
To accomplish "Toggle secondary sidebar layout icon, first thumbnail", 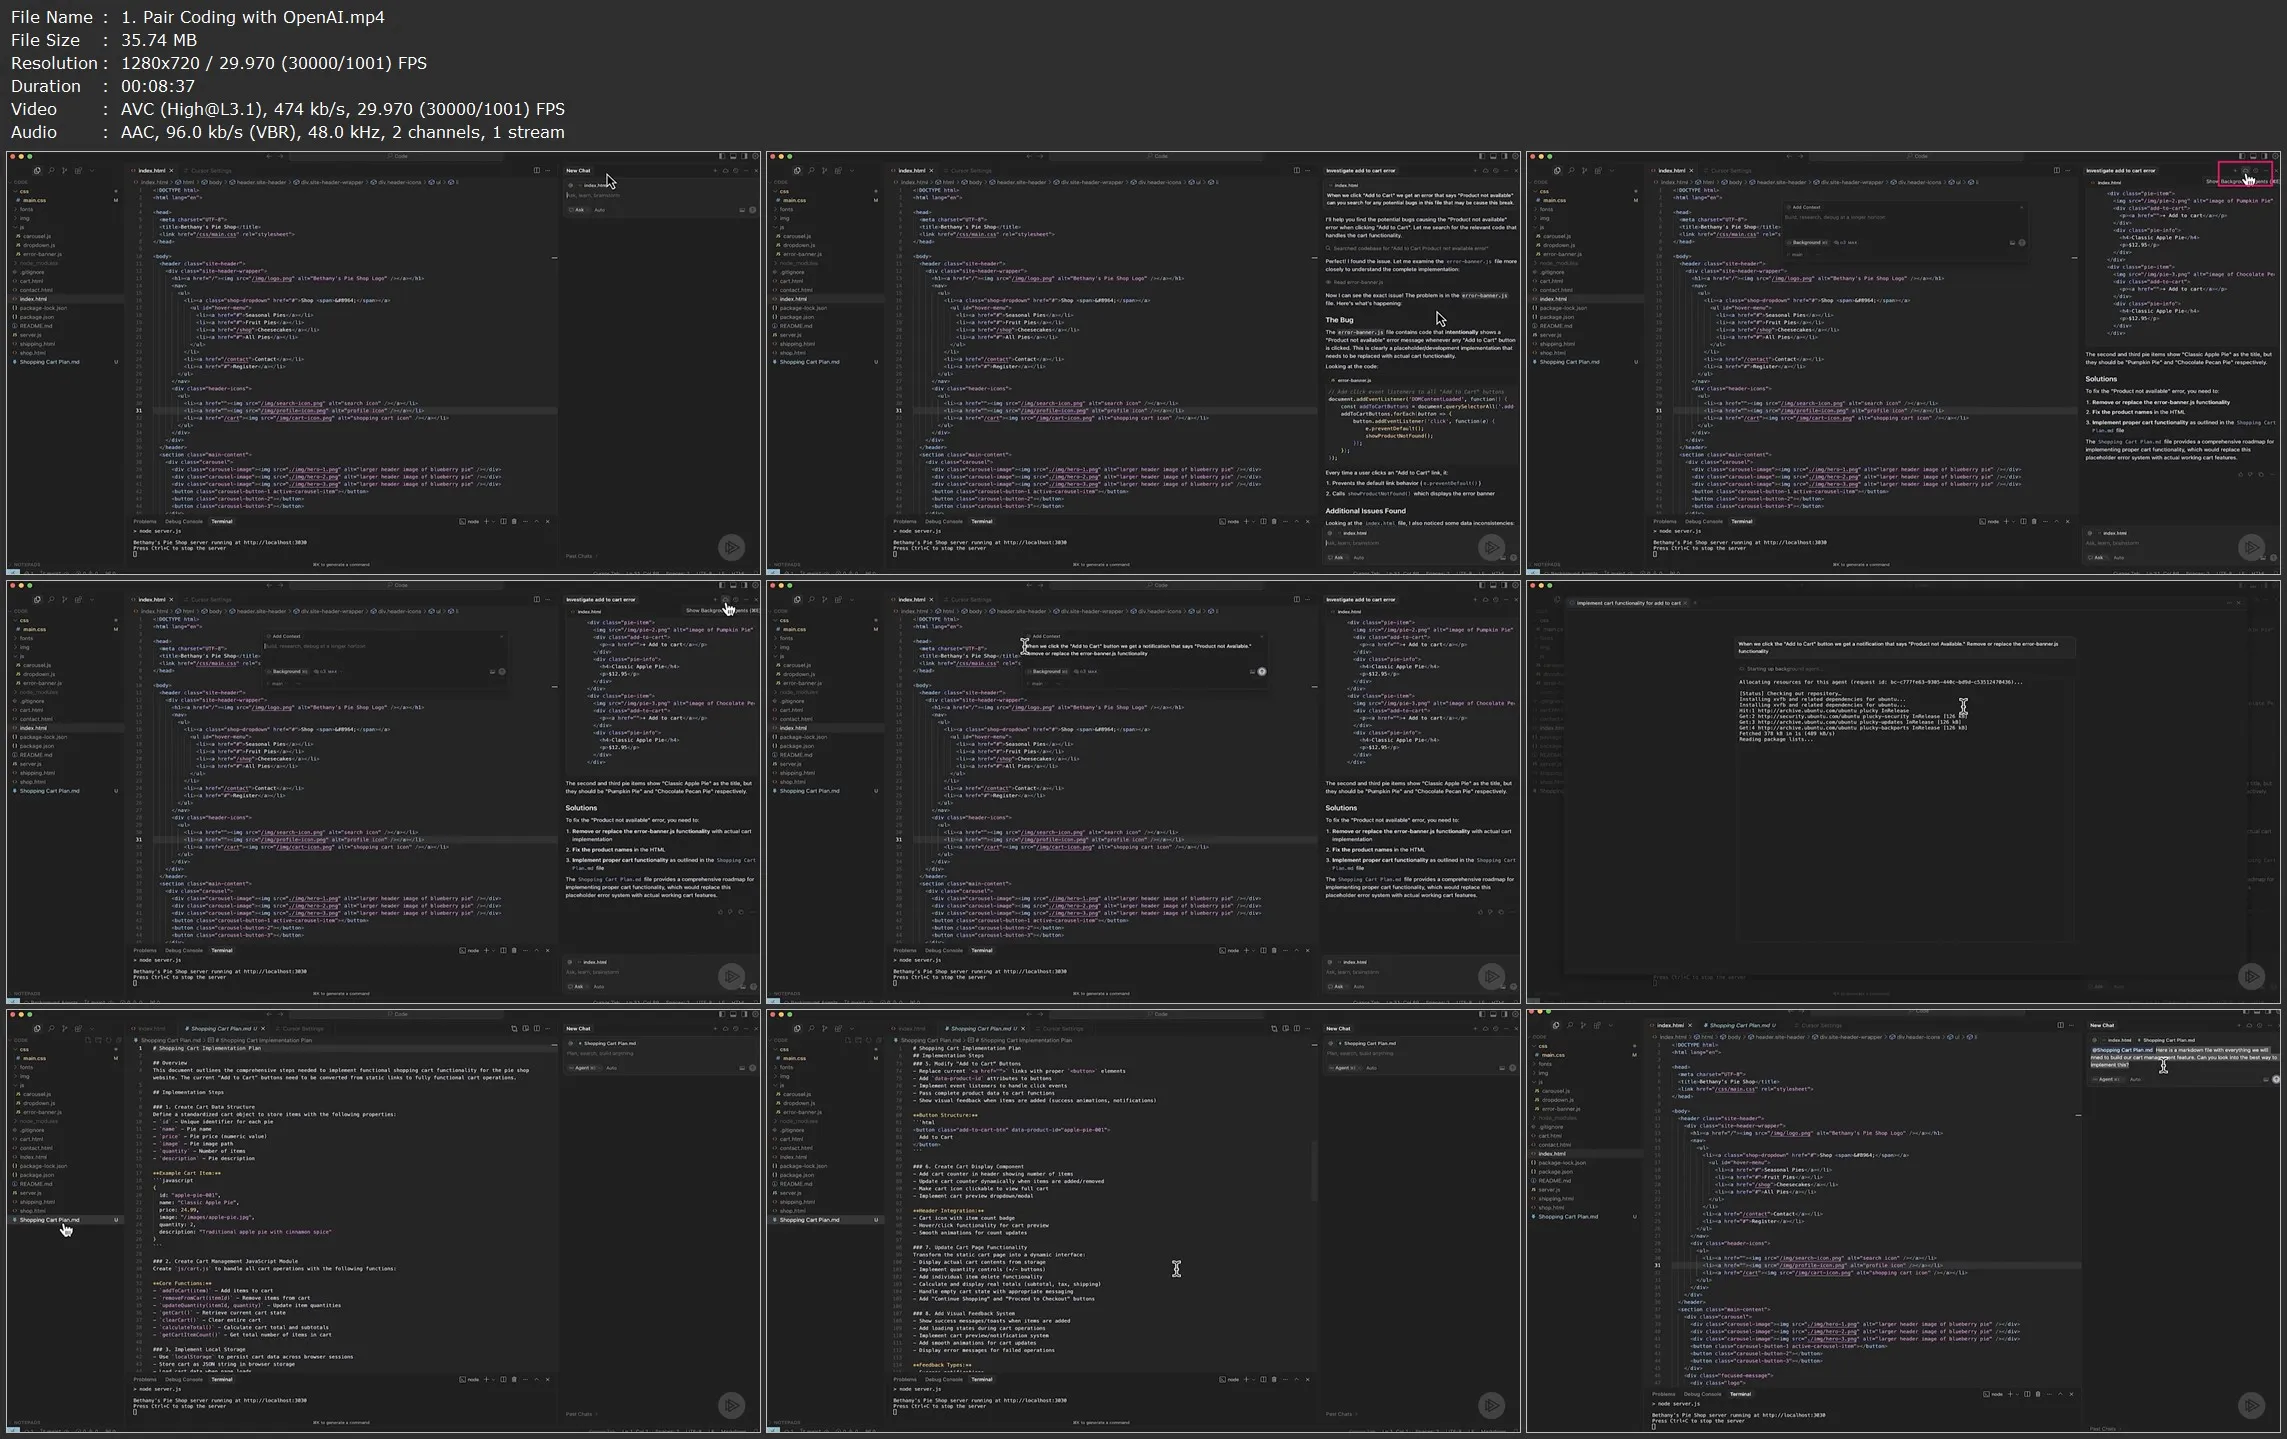I will pyautogui.click(x=745, y=156).
